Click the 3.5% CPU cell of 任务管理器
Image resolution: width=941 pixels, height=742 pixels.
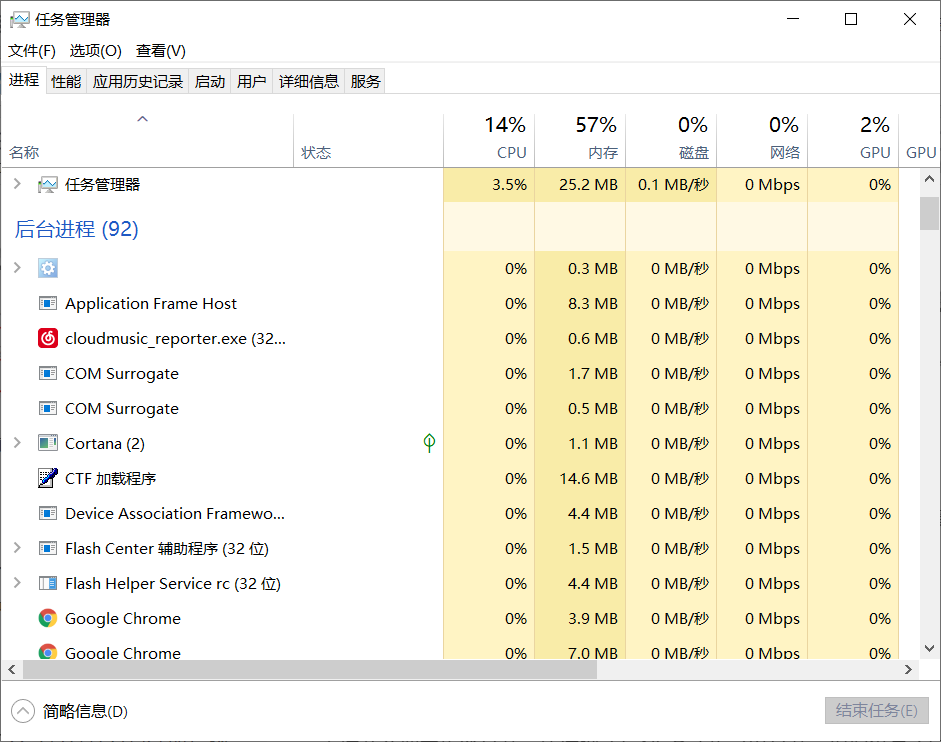(x=489, y=184)
